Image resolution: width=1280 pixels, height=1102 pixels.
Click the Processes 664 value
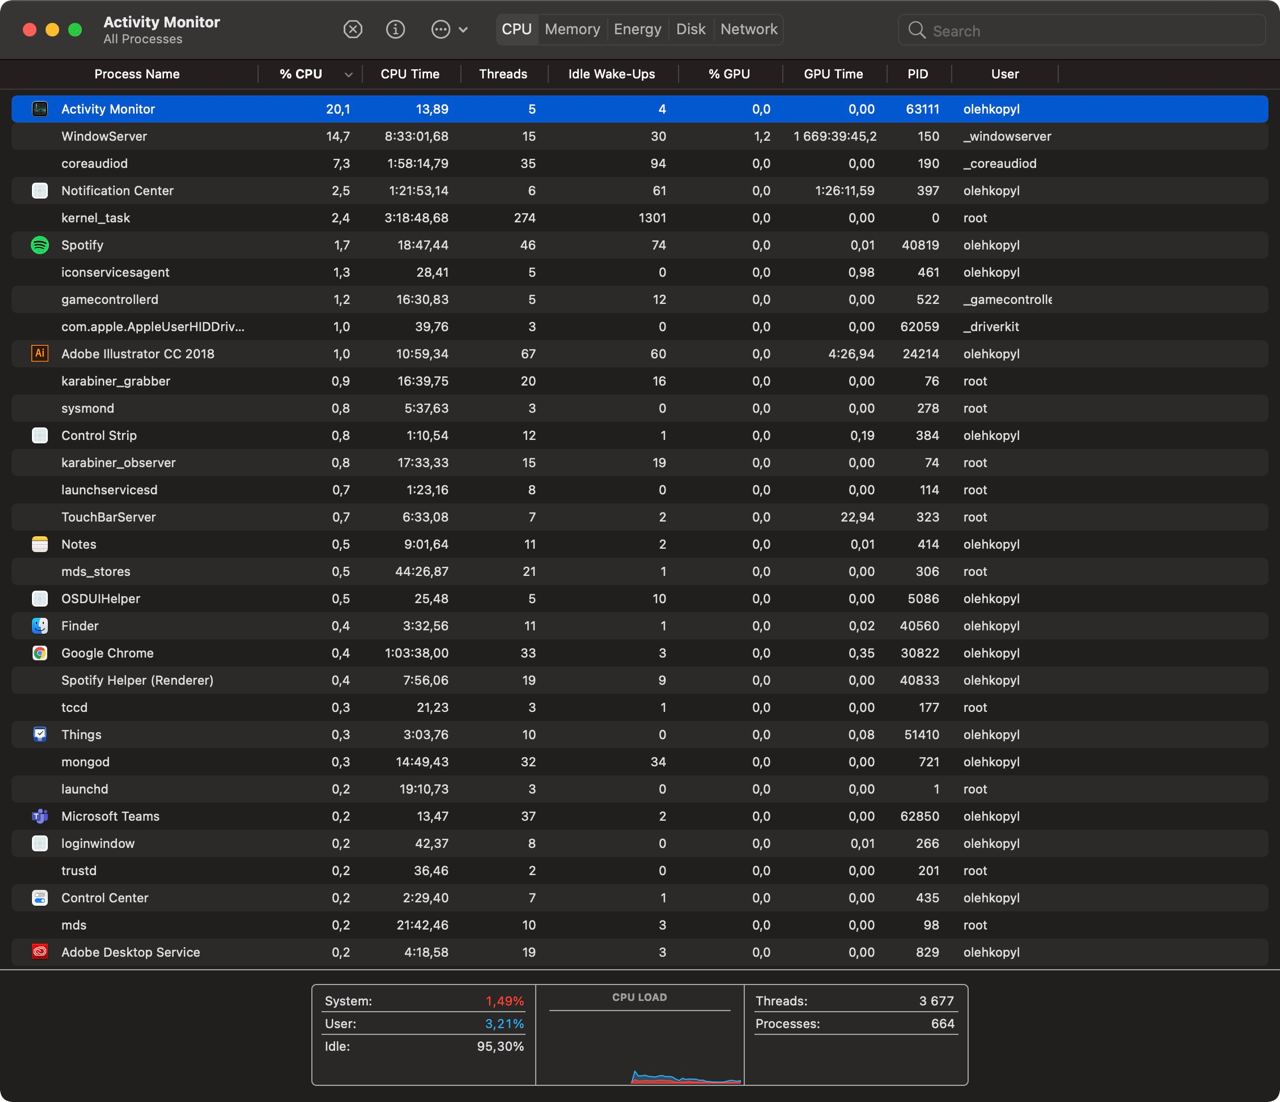(943, 1024)
